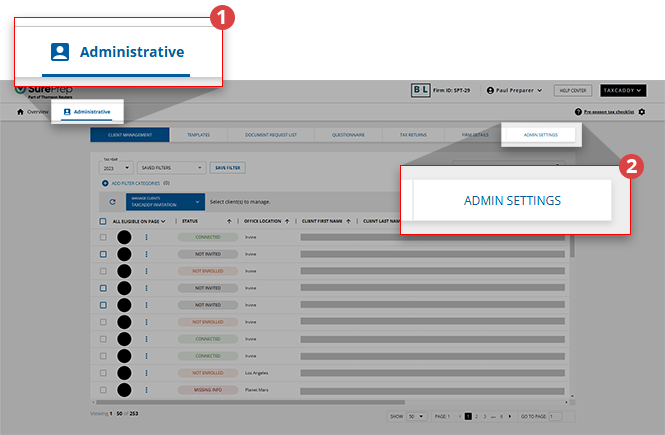Image resolution: width=665 pixels, height=435 pixels.
Task: Switch to the Templates tab
Action: [198, 135]
